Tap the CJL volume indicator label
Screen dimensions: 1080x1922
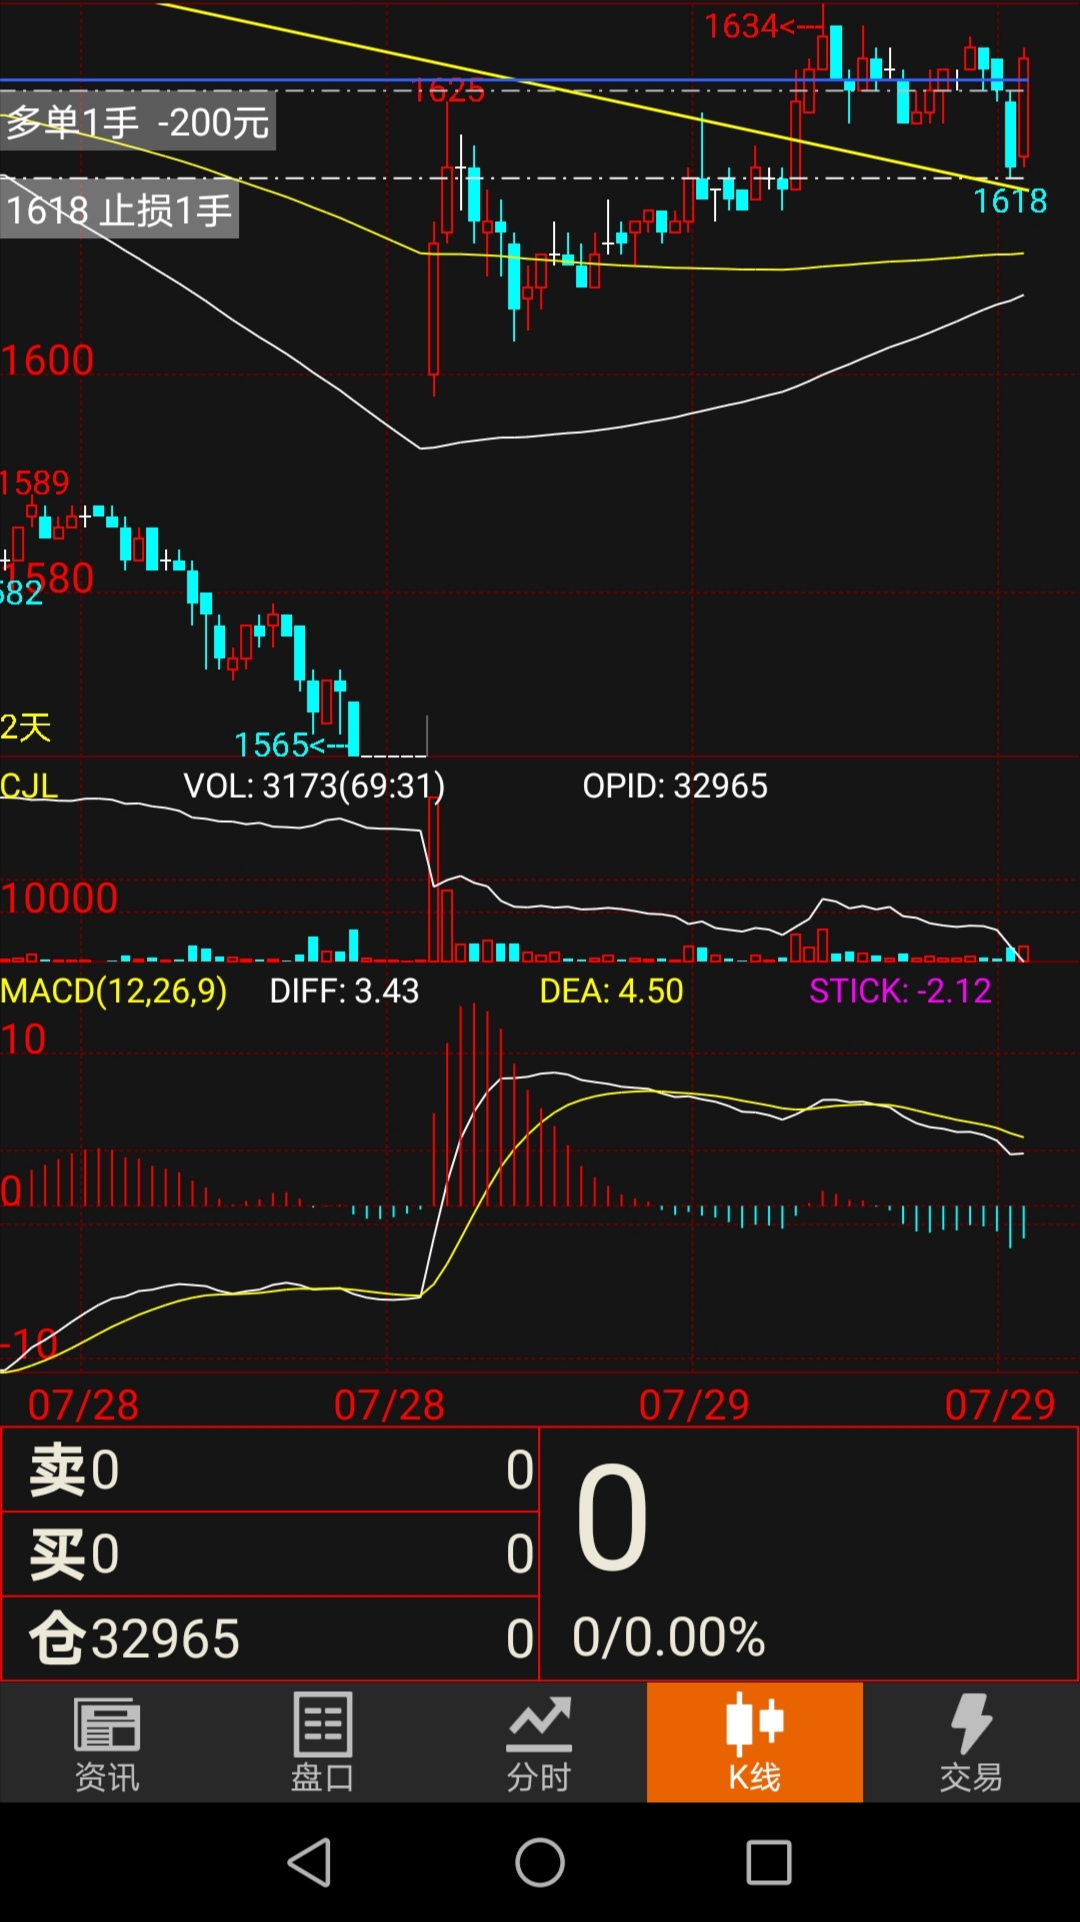click(x=30, y=786)
